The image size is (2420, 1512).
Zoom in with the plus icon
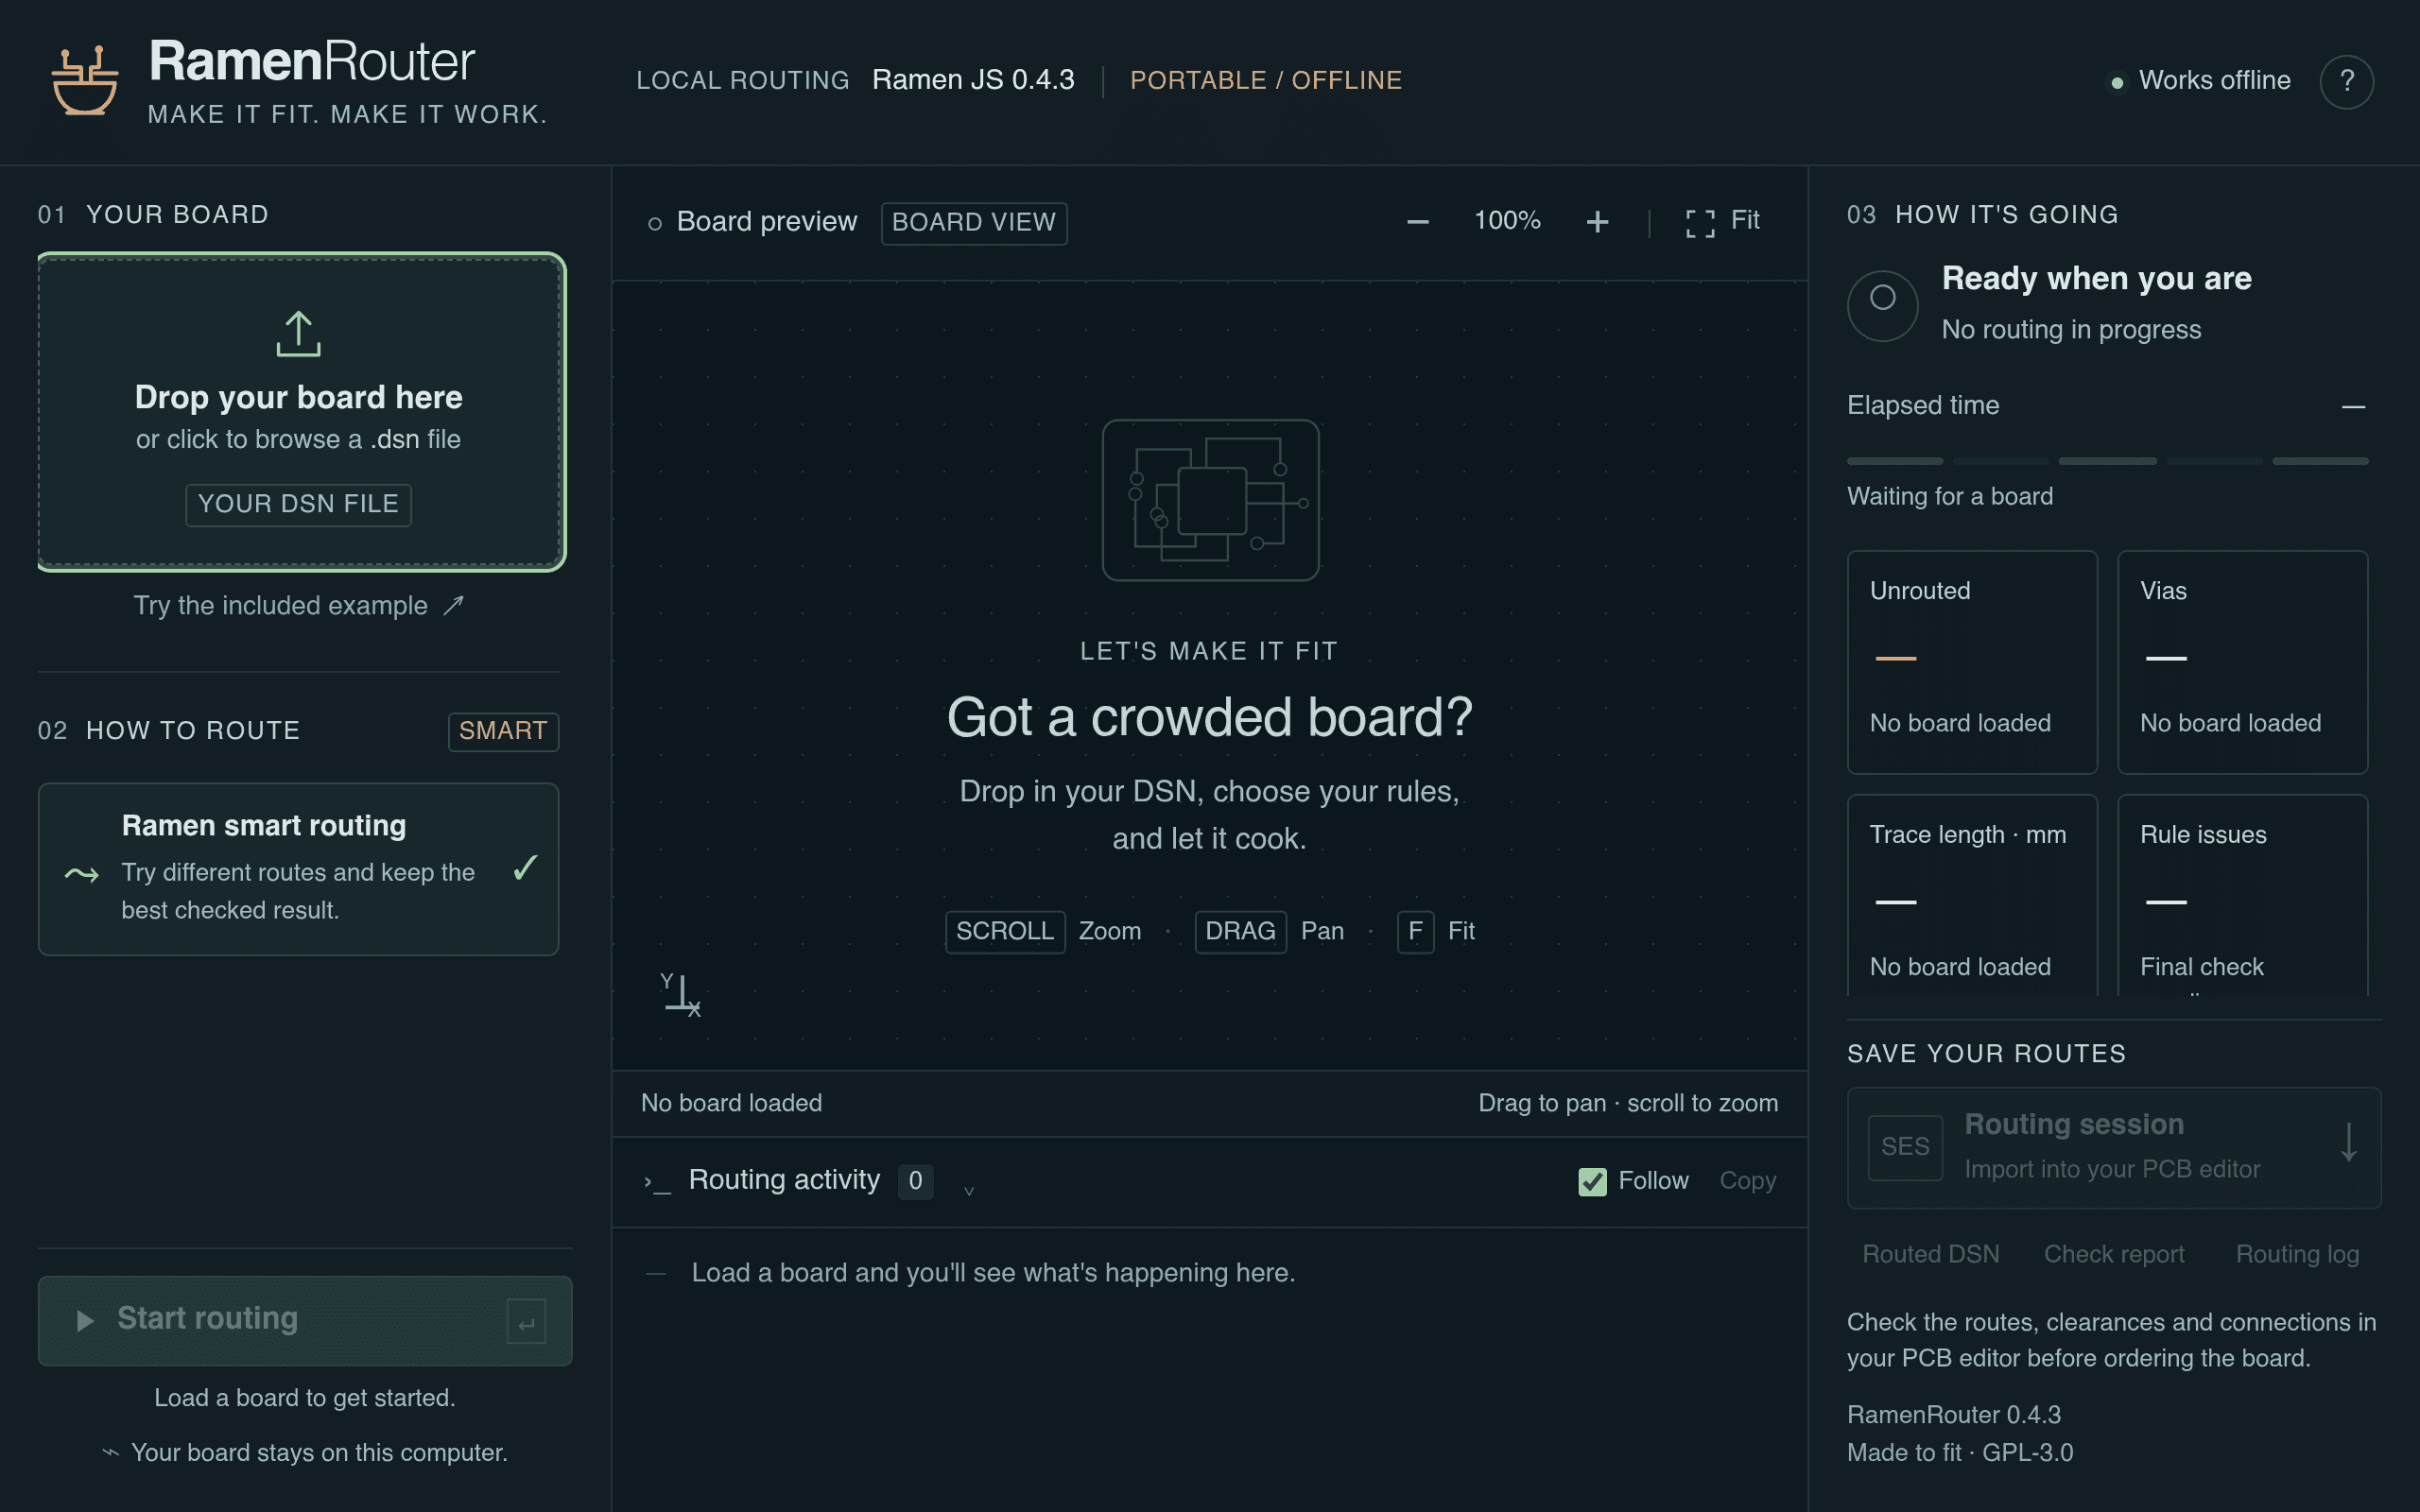[1597, 221]
